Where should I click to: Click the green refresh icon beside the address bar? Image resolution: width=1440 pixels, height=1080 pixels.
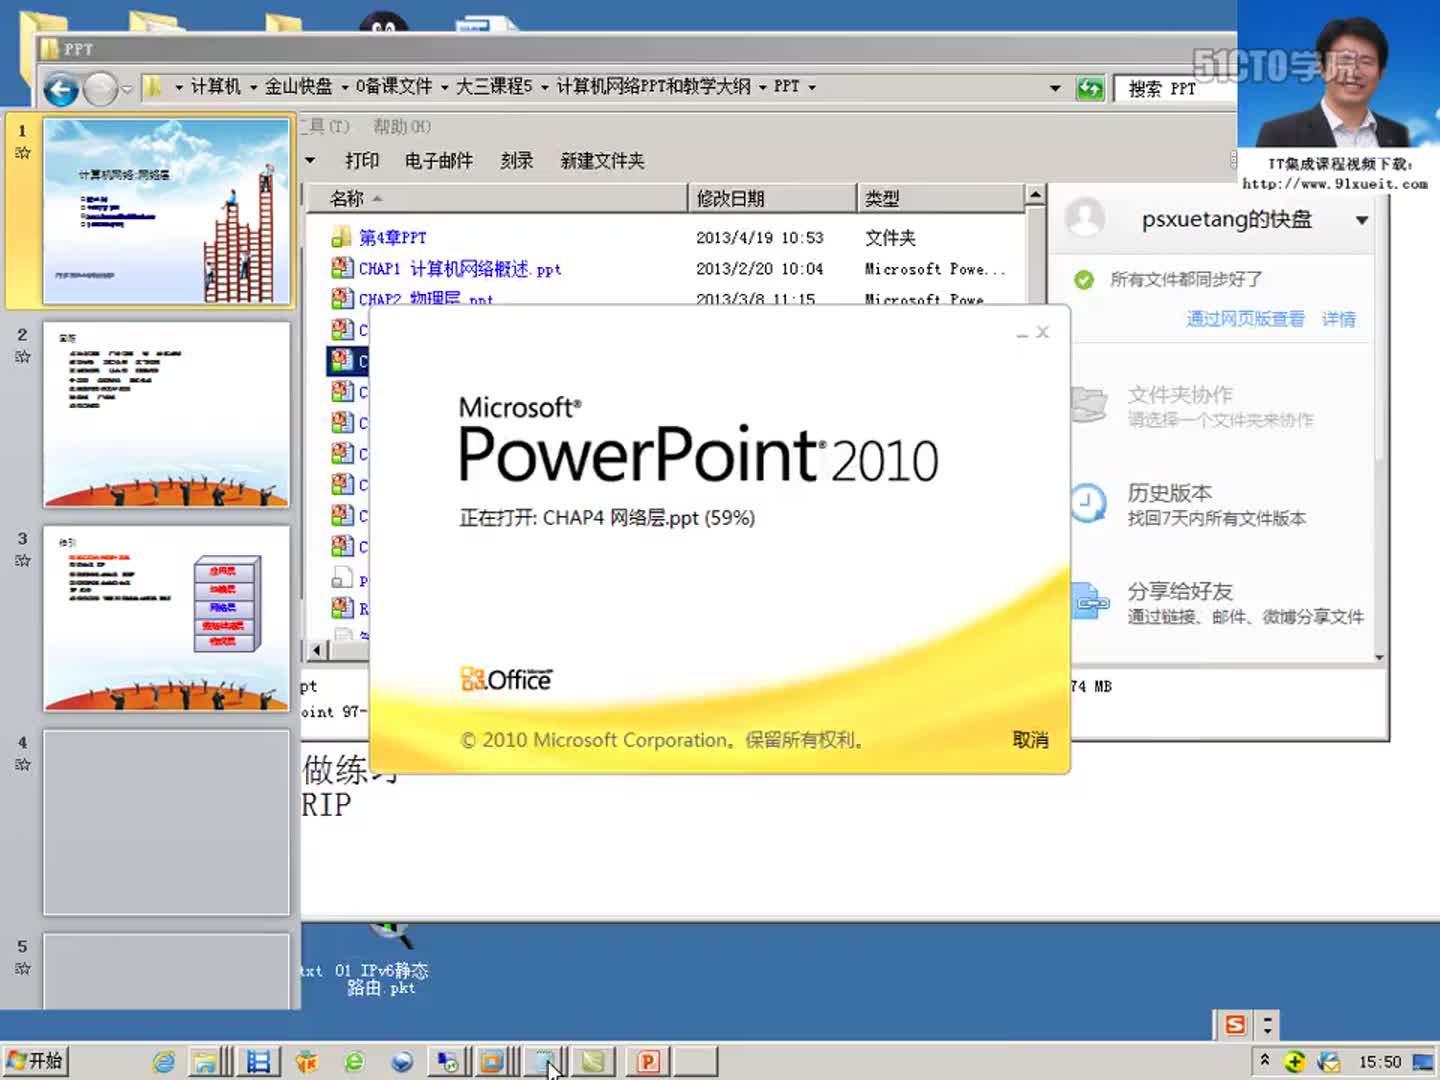[1090, 88]
